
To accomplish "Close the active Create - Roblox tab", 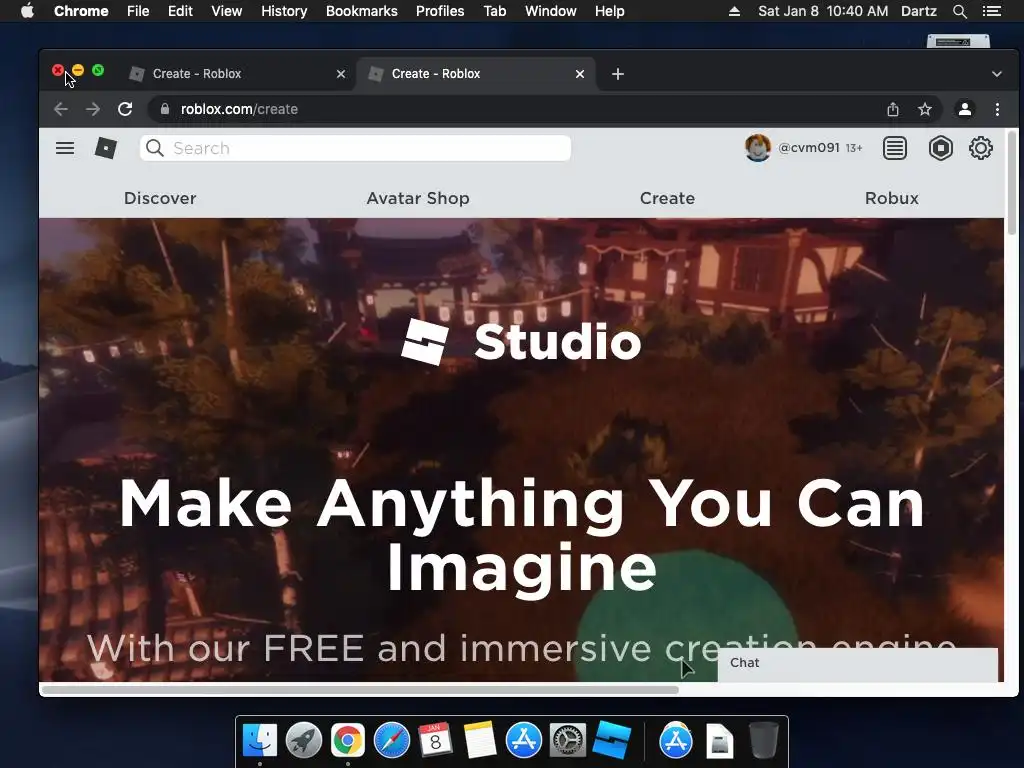I will pos(579,74).
